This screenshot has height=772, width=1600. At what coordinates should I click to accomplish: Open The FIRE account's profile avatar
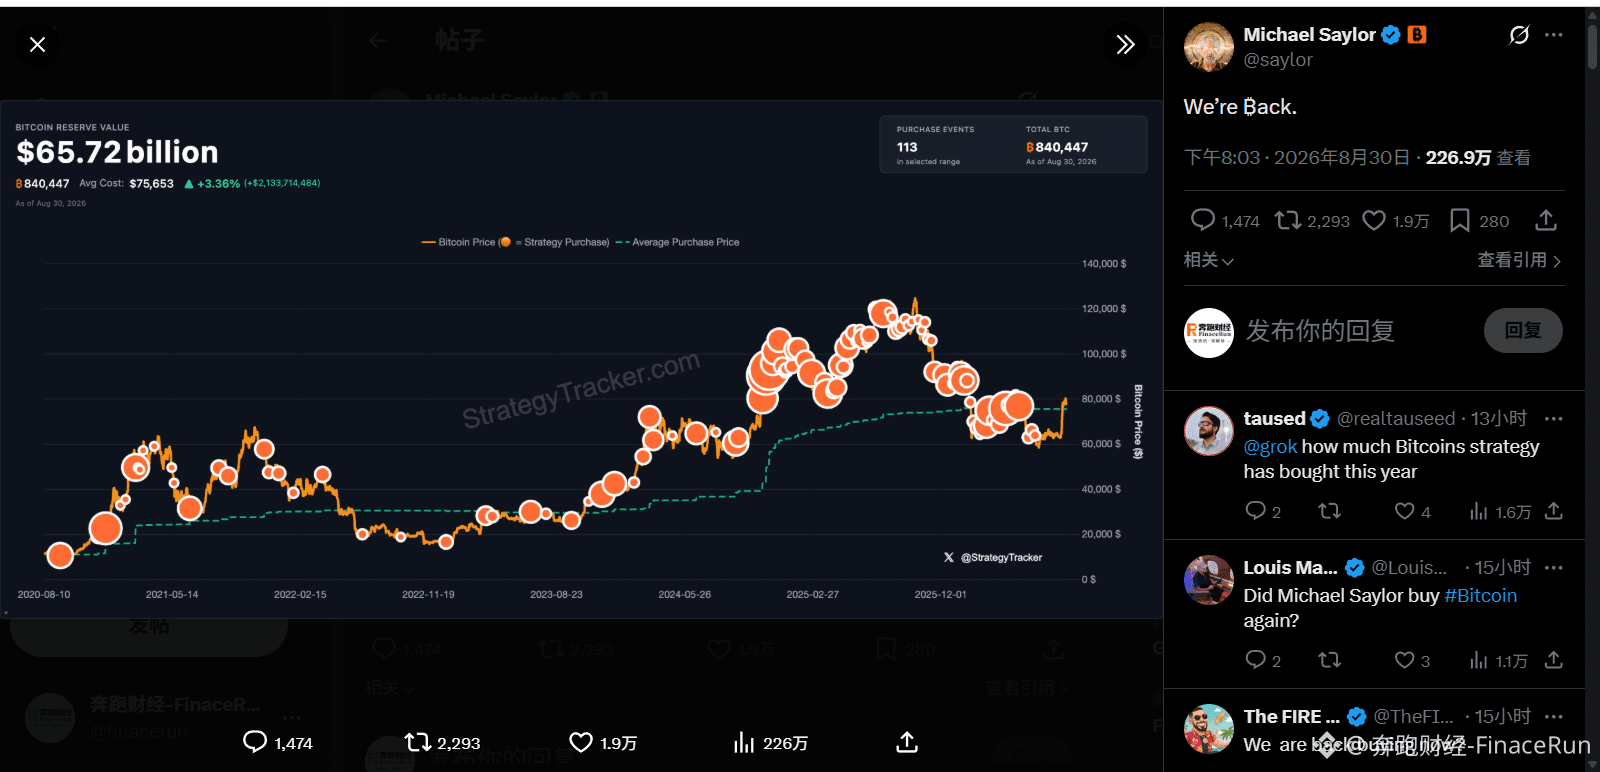click(x=1209, y=729)
